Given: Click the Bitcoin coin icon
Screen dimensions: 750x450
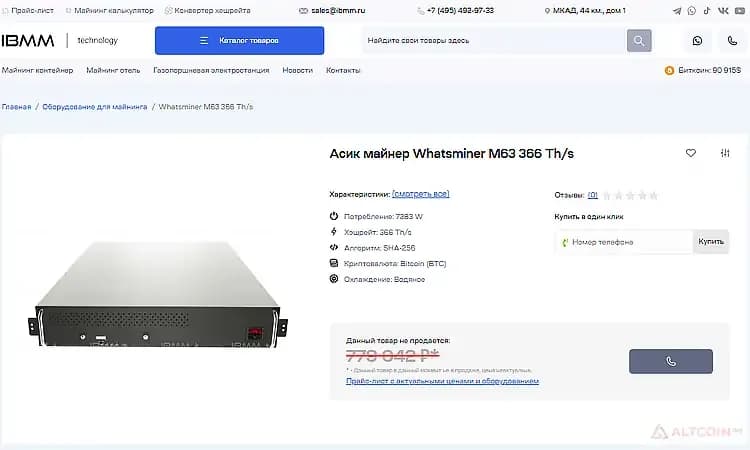Looking at the screenshot, I should click(669, 70).
